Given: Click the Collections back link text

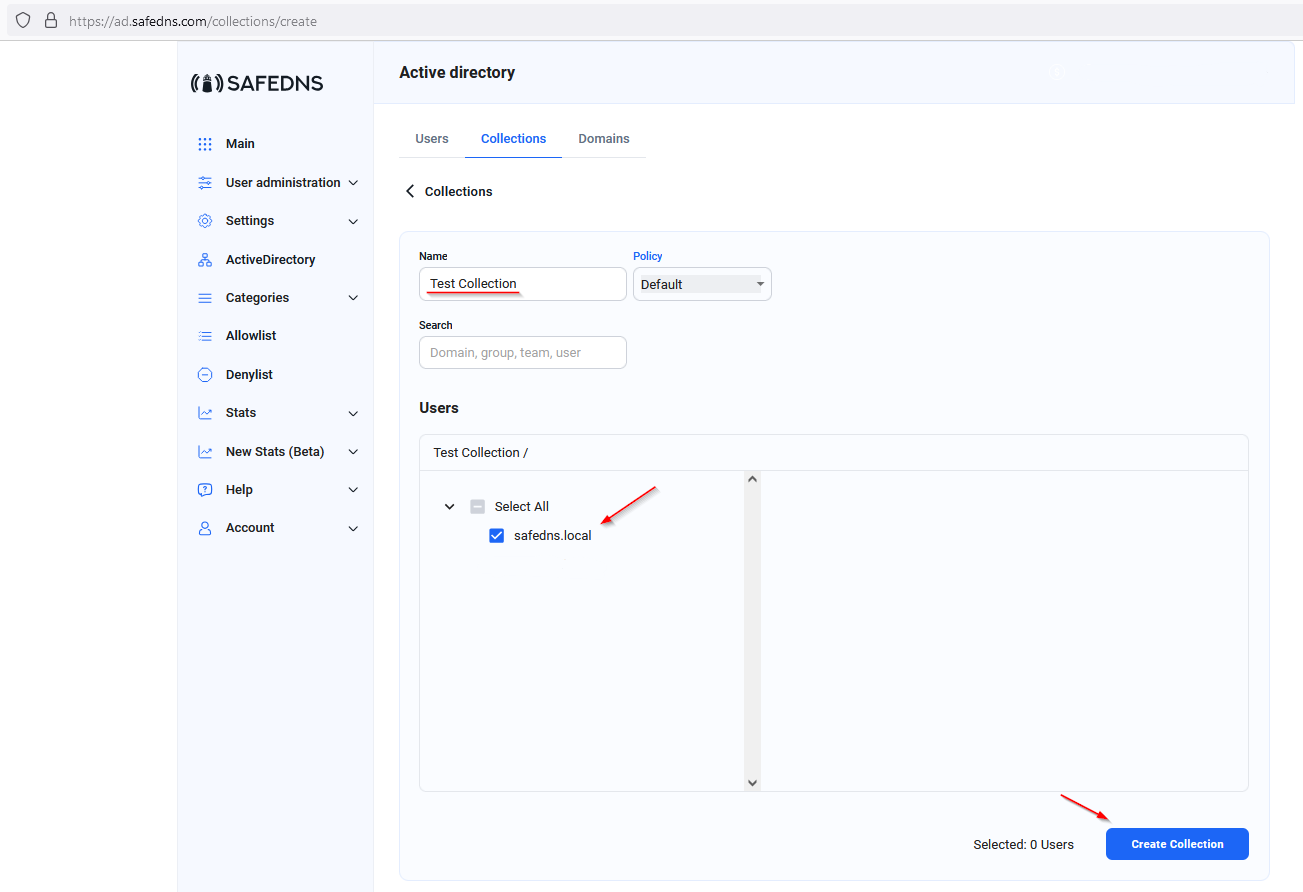Looking at the screenshot, I should click(x=459, y=191).
